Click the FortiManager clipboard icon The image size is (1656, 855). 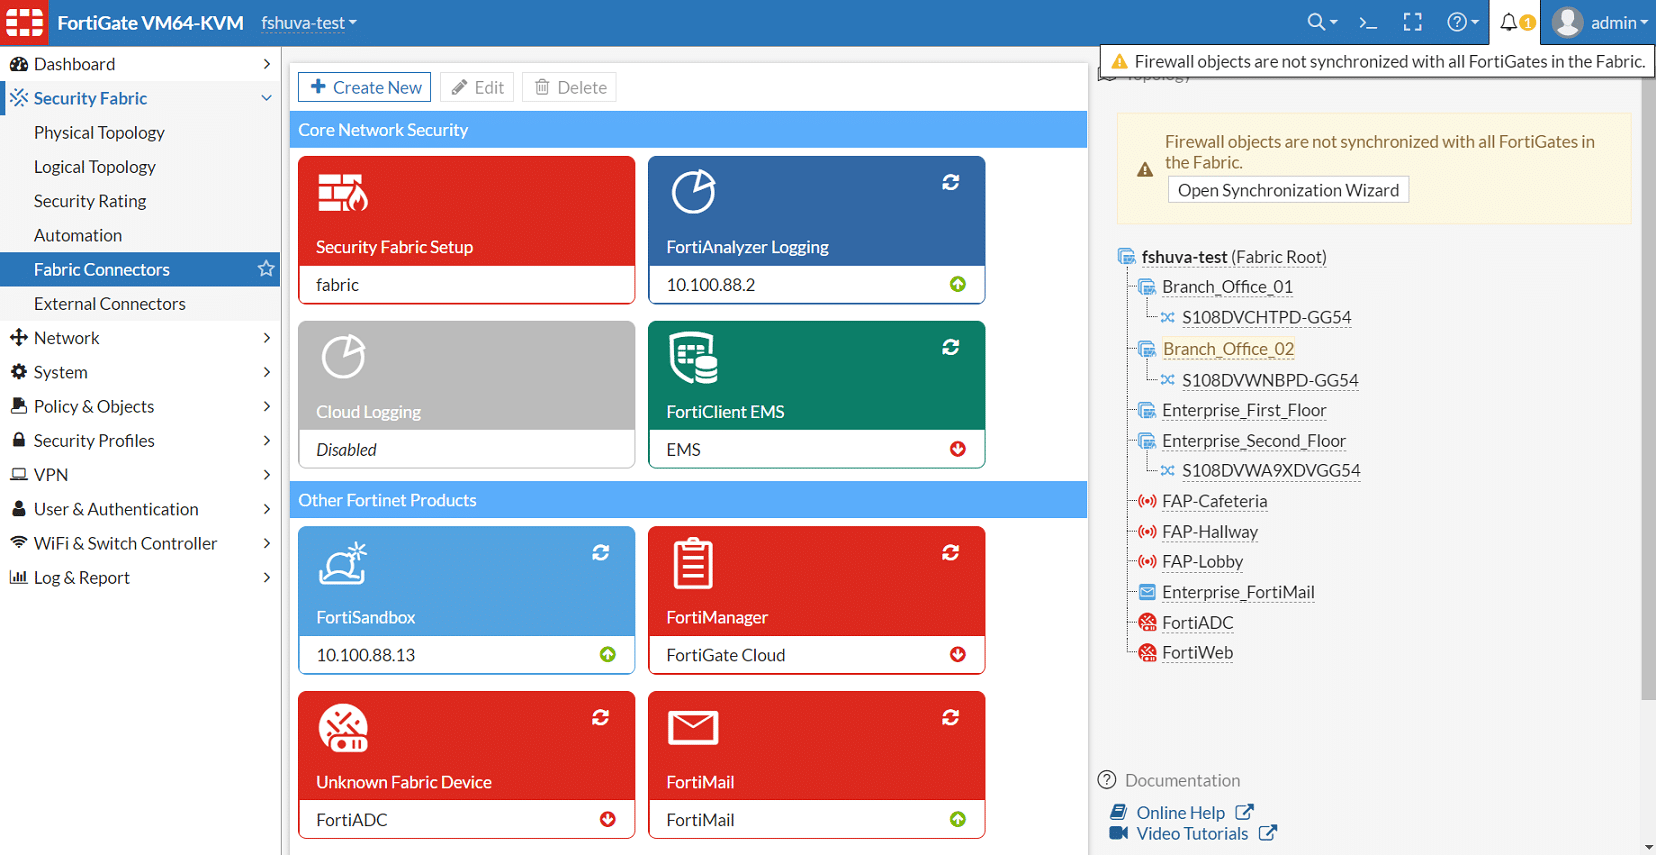pyautogui.click(x=693, y=563)
